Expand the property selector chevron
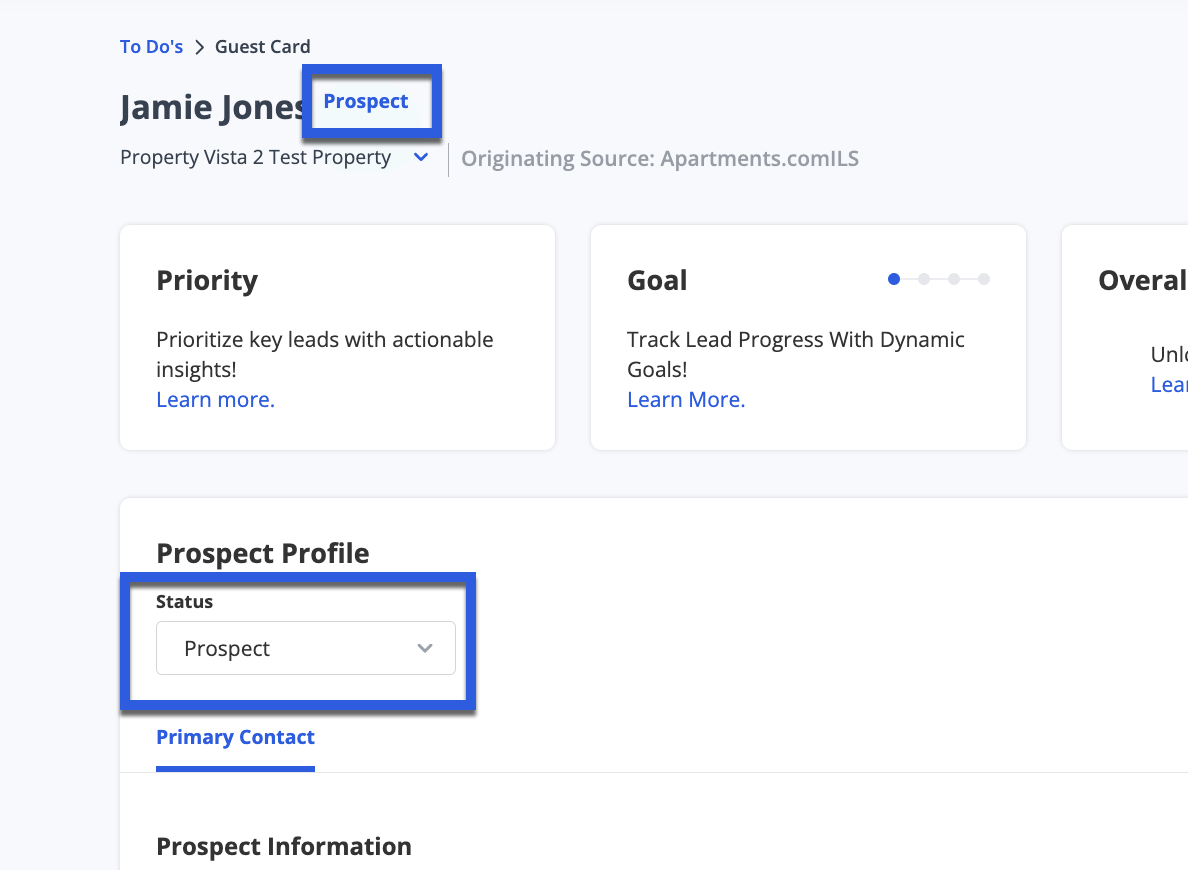Viewport: 1188px width, 870px height. point(421,158)
